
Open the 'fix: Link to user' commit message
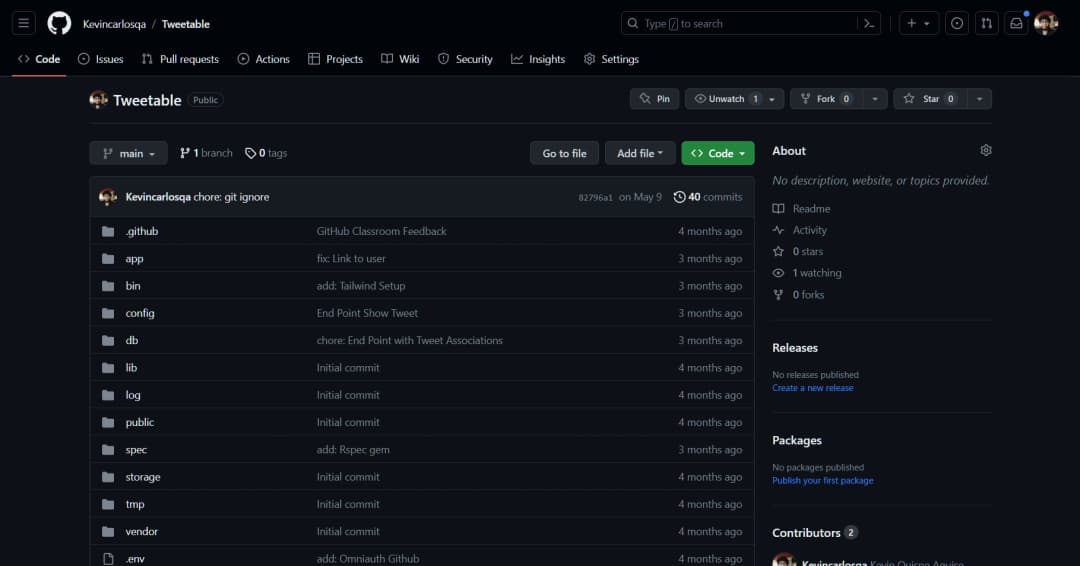(351, 259)
